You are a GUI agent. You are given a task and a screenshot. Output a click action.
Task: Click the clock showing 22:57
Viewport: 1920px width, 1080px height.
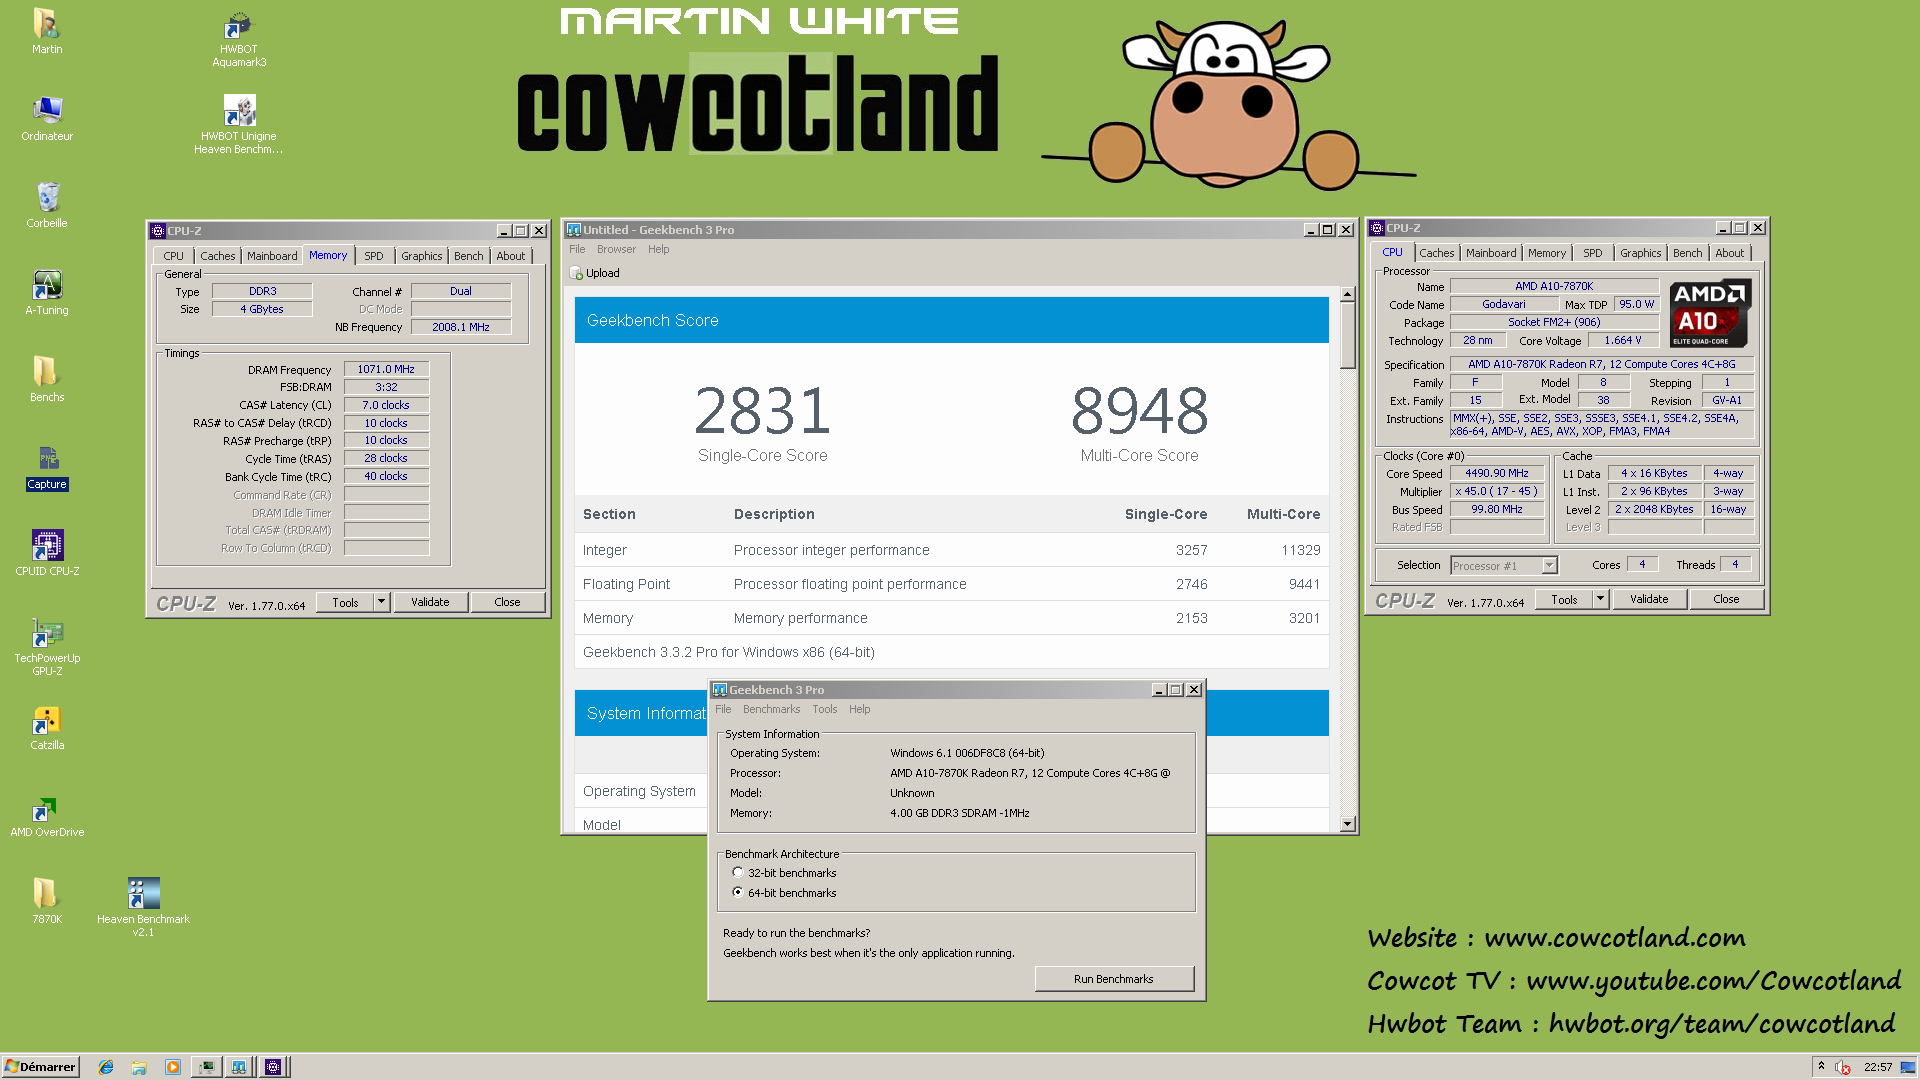(x=1878, y=1067)
